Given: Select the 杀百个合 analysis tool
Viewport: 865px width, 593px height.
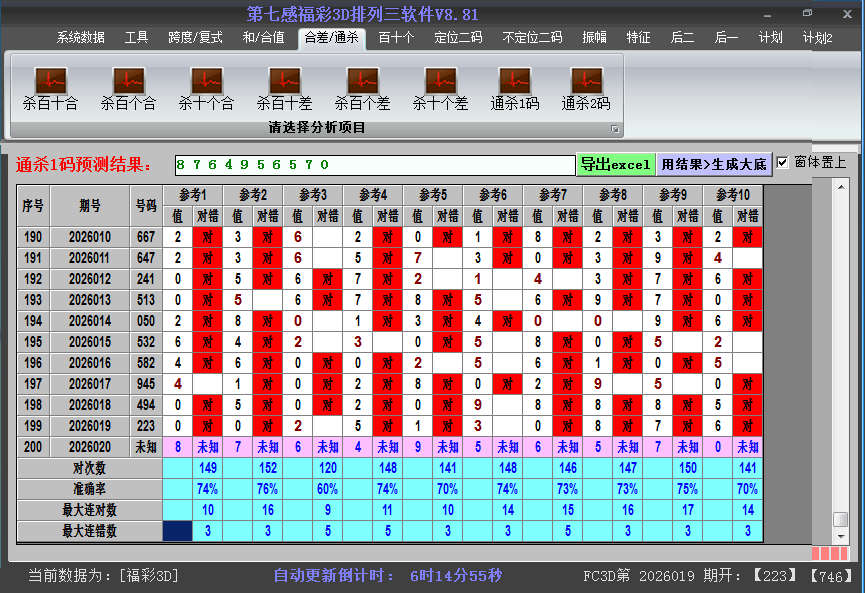Looking at the screenshot, I should click(x=127, y=85).
